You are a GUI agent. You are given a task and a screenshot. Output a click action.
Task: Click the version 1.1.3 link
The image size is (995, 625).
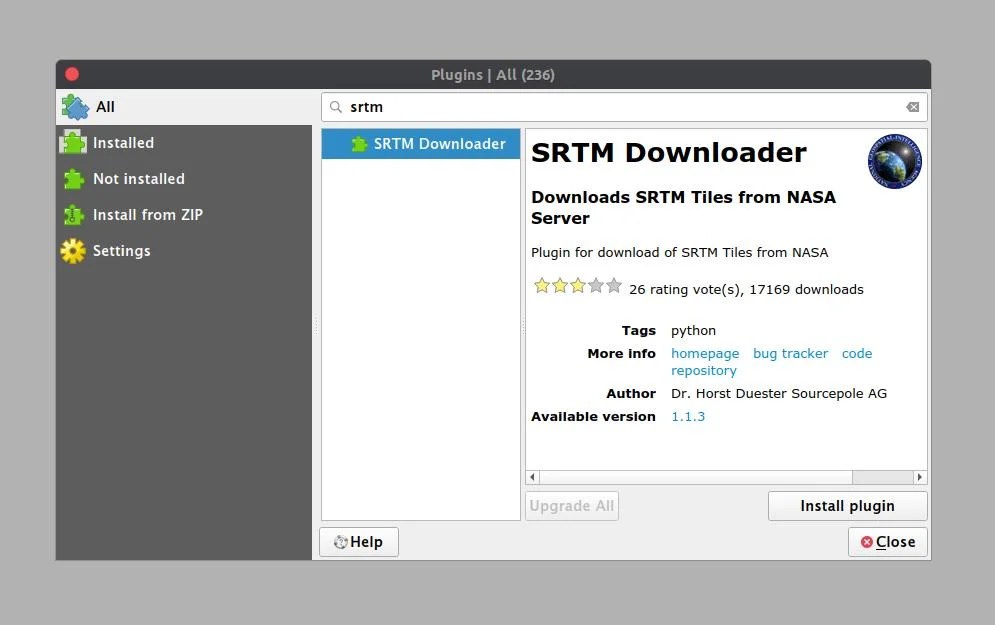tap(688, 416)
